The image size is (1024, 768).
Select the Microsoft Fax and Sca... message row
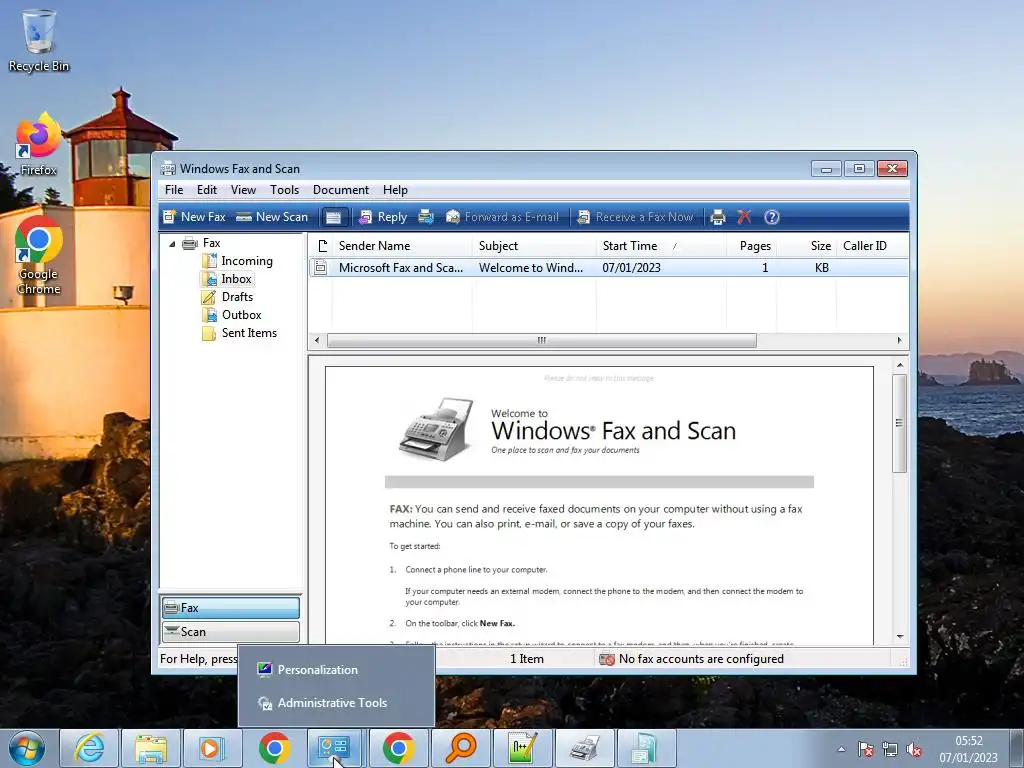point(608,268)
